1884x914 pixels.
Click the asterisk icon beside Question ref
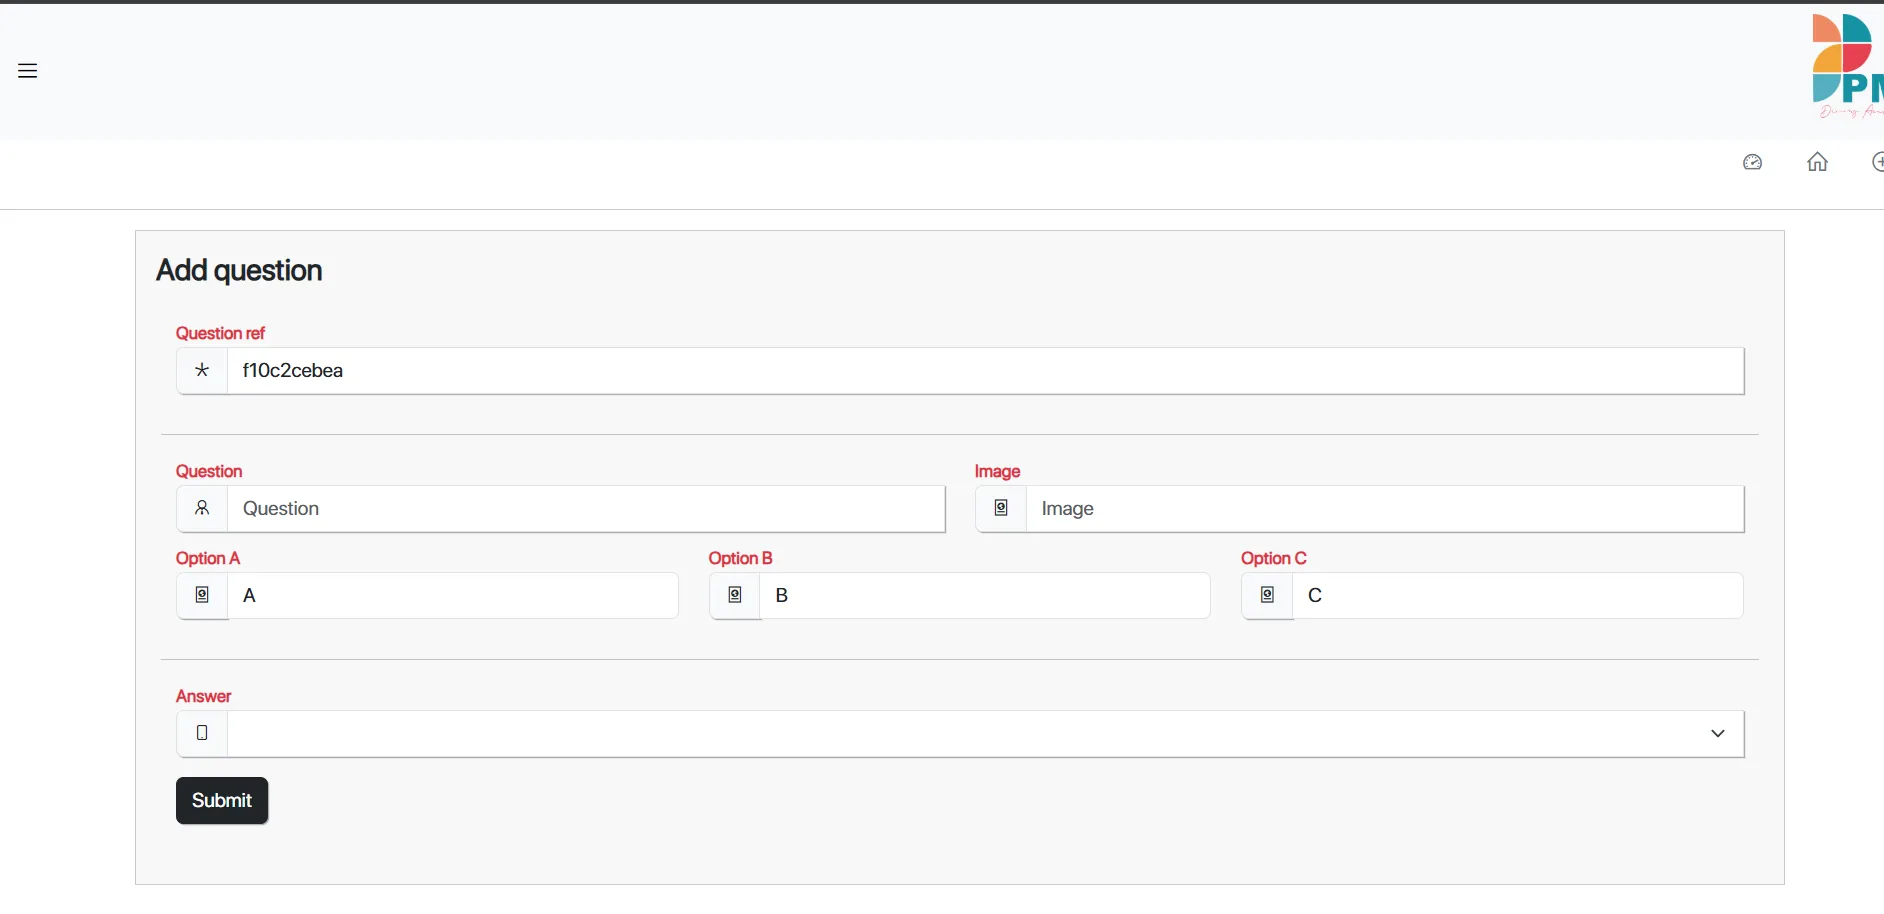[x=202, y=371]
